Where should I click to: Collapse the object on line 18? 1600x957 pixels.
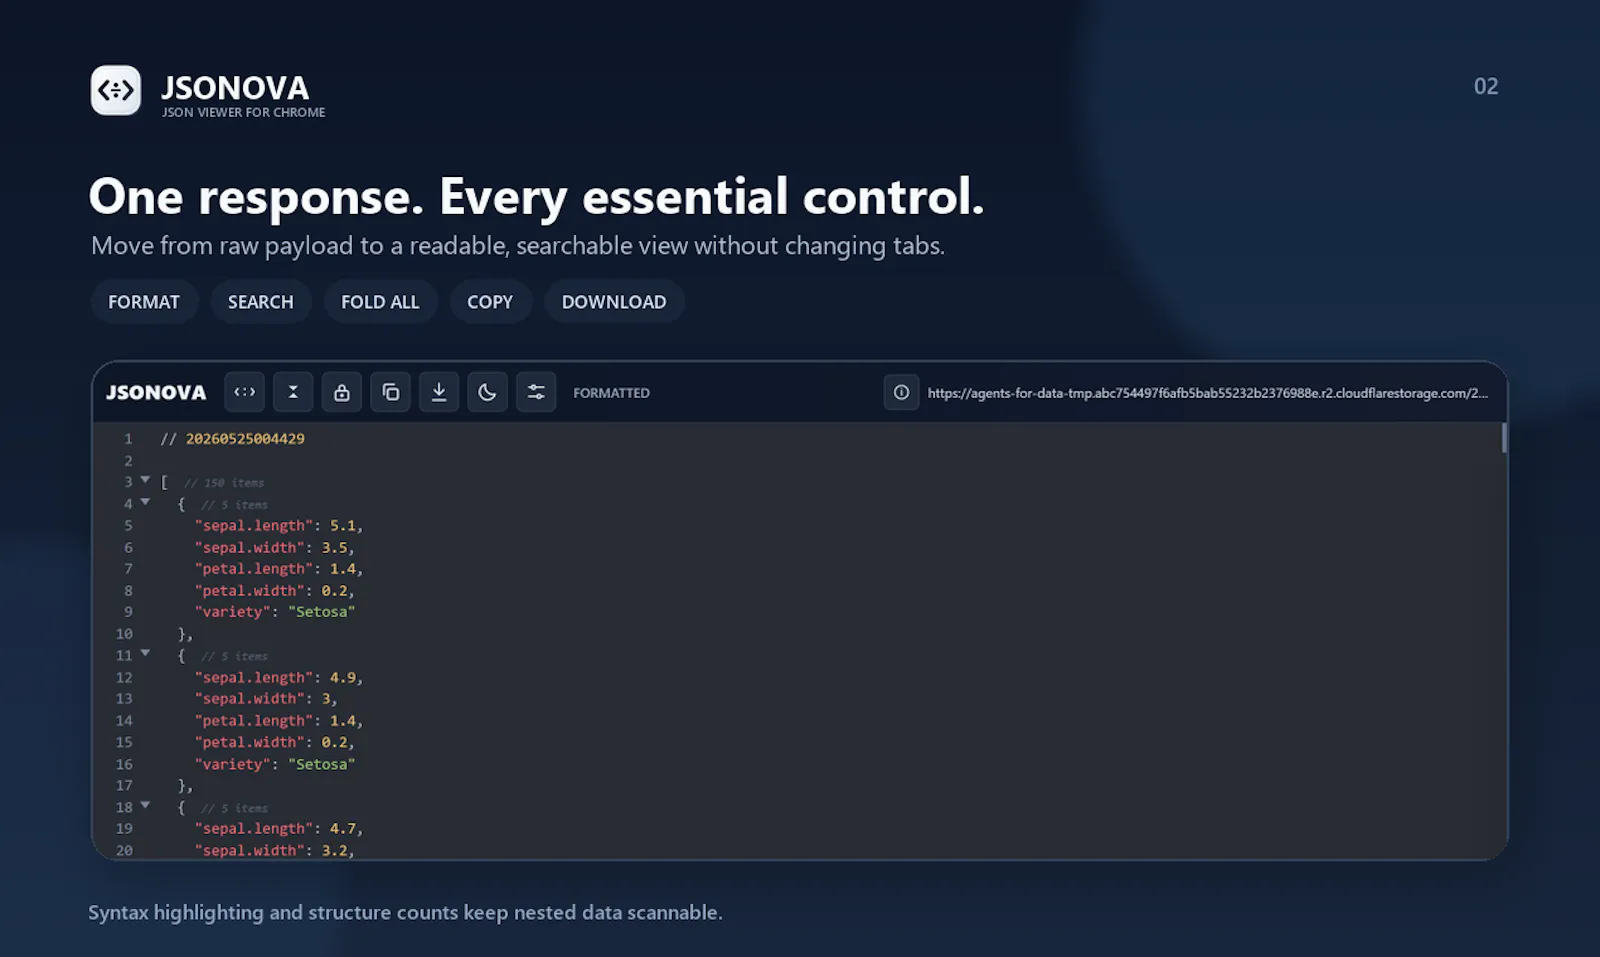(x=145, y=806)
